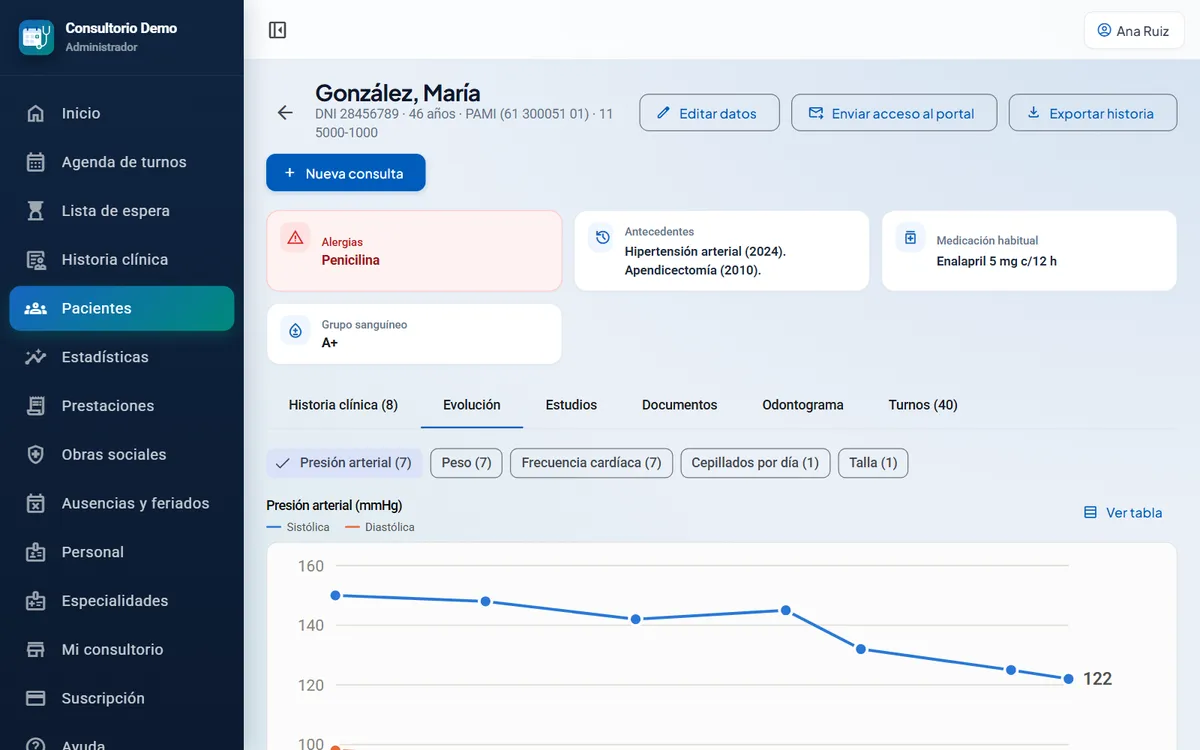
Task: Open the Ana Ruiz user menu
Action: (x=1134, y=31)
